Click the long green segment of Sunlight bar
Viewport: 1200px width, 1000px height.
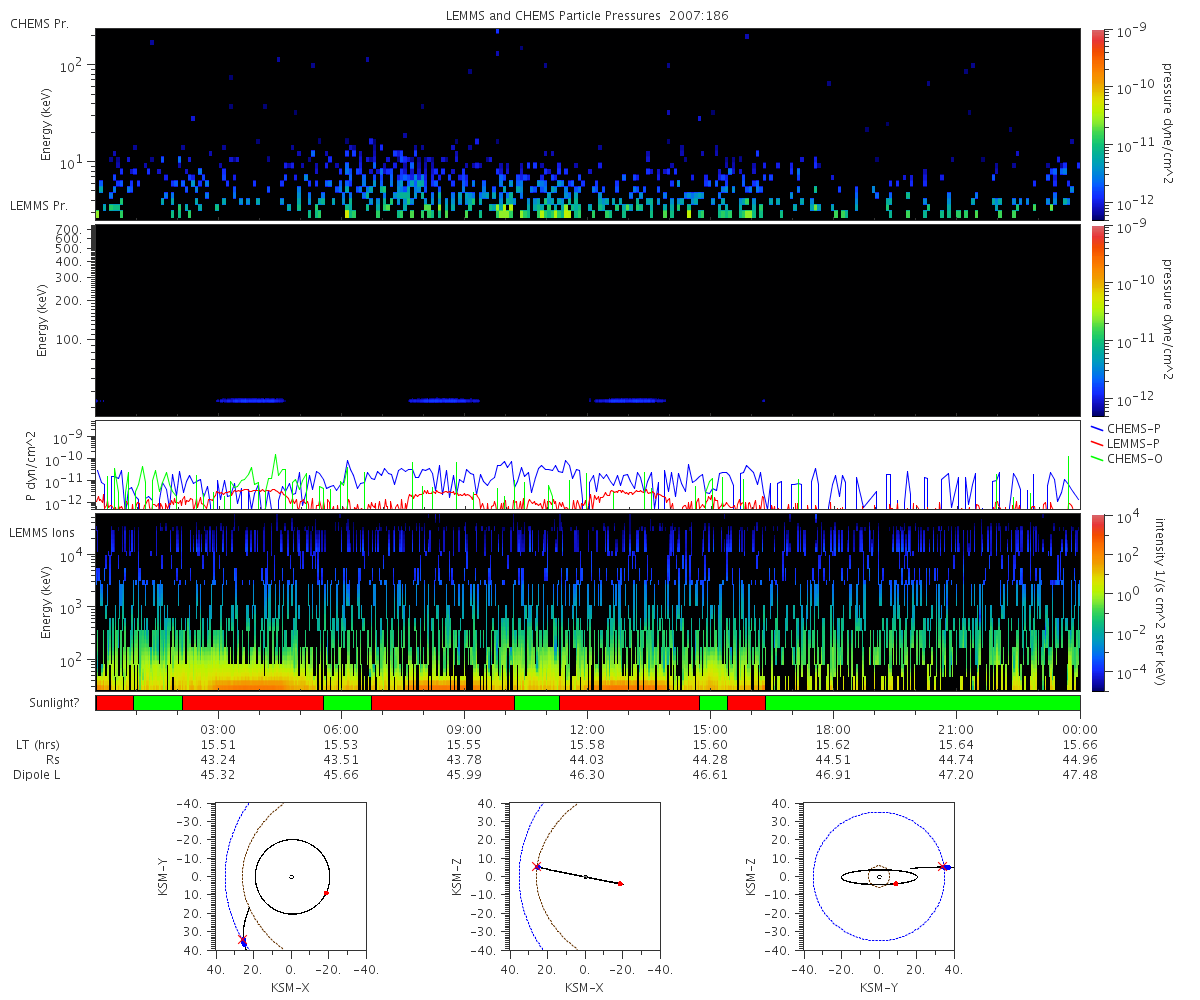coord(922,703)
